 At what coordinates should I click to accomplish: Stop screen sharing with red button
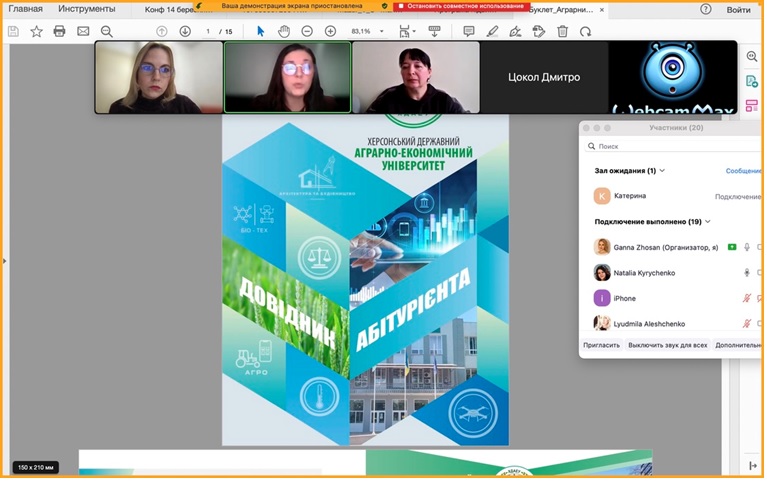point(461,6)
